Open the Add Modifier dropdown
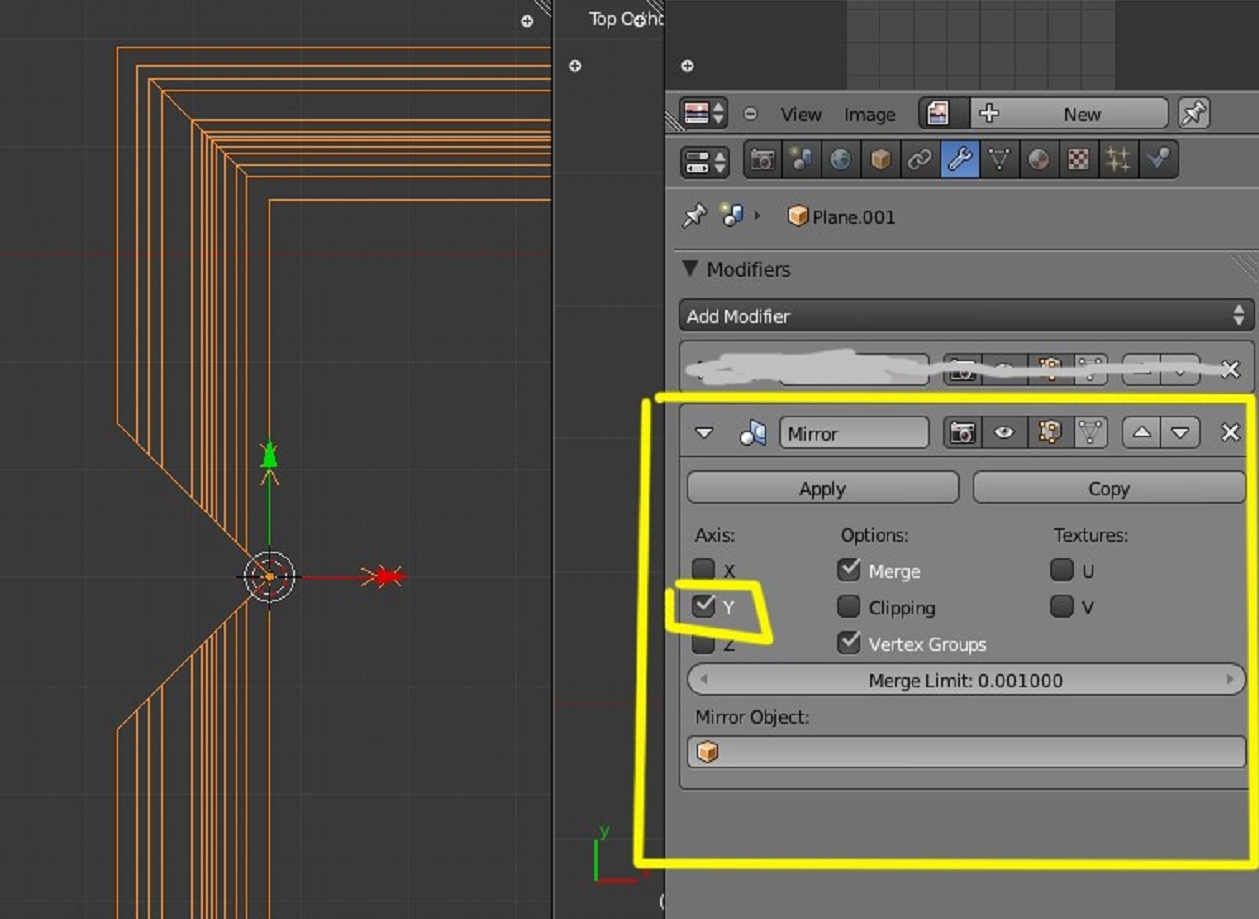Viewport: 1259px width, 919px height. tap(966, 316)
